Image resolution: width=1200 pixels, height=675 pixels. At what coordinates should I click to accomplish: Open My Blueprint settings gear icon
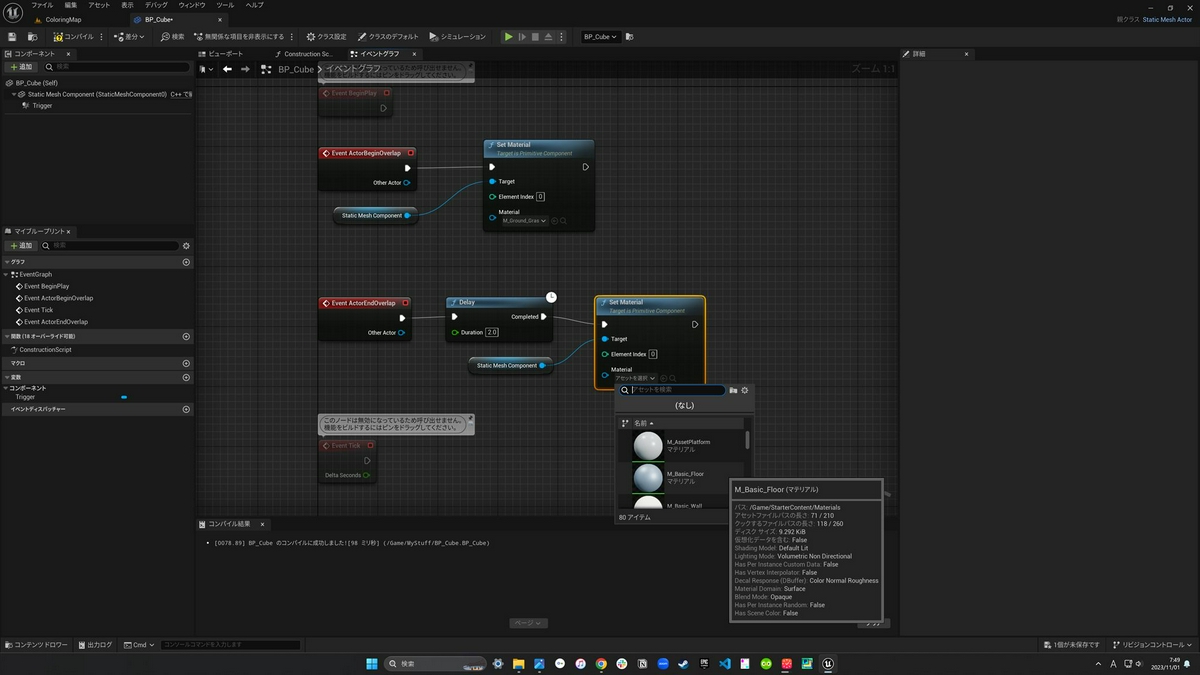(x=186, y=245)
